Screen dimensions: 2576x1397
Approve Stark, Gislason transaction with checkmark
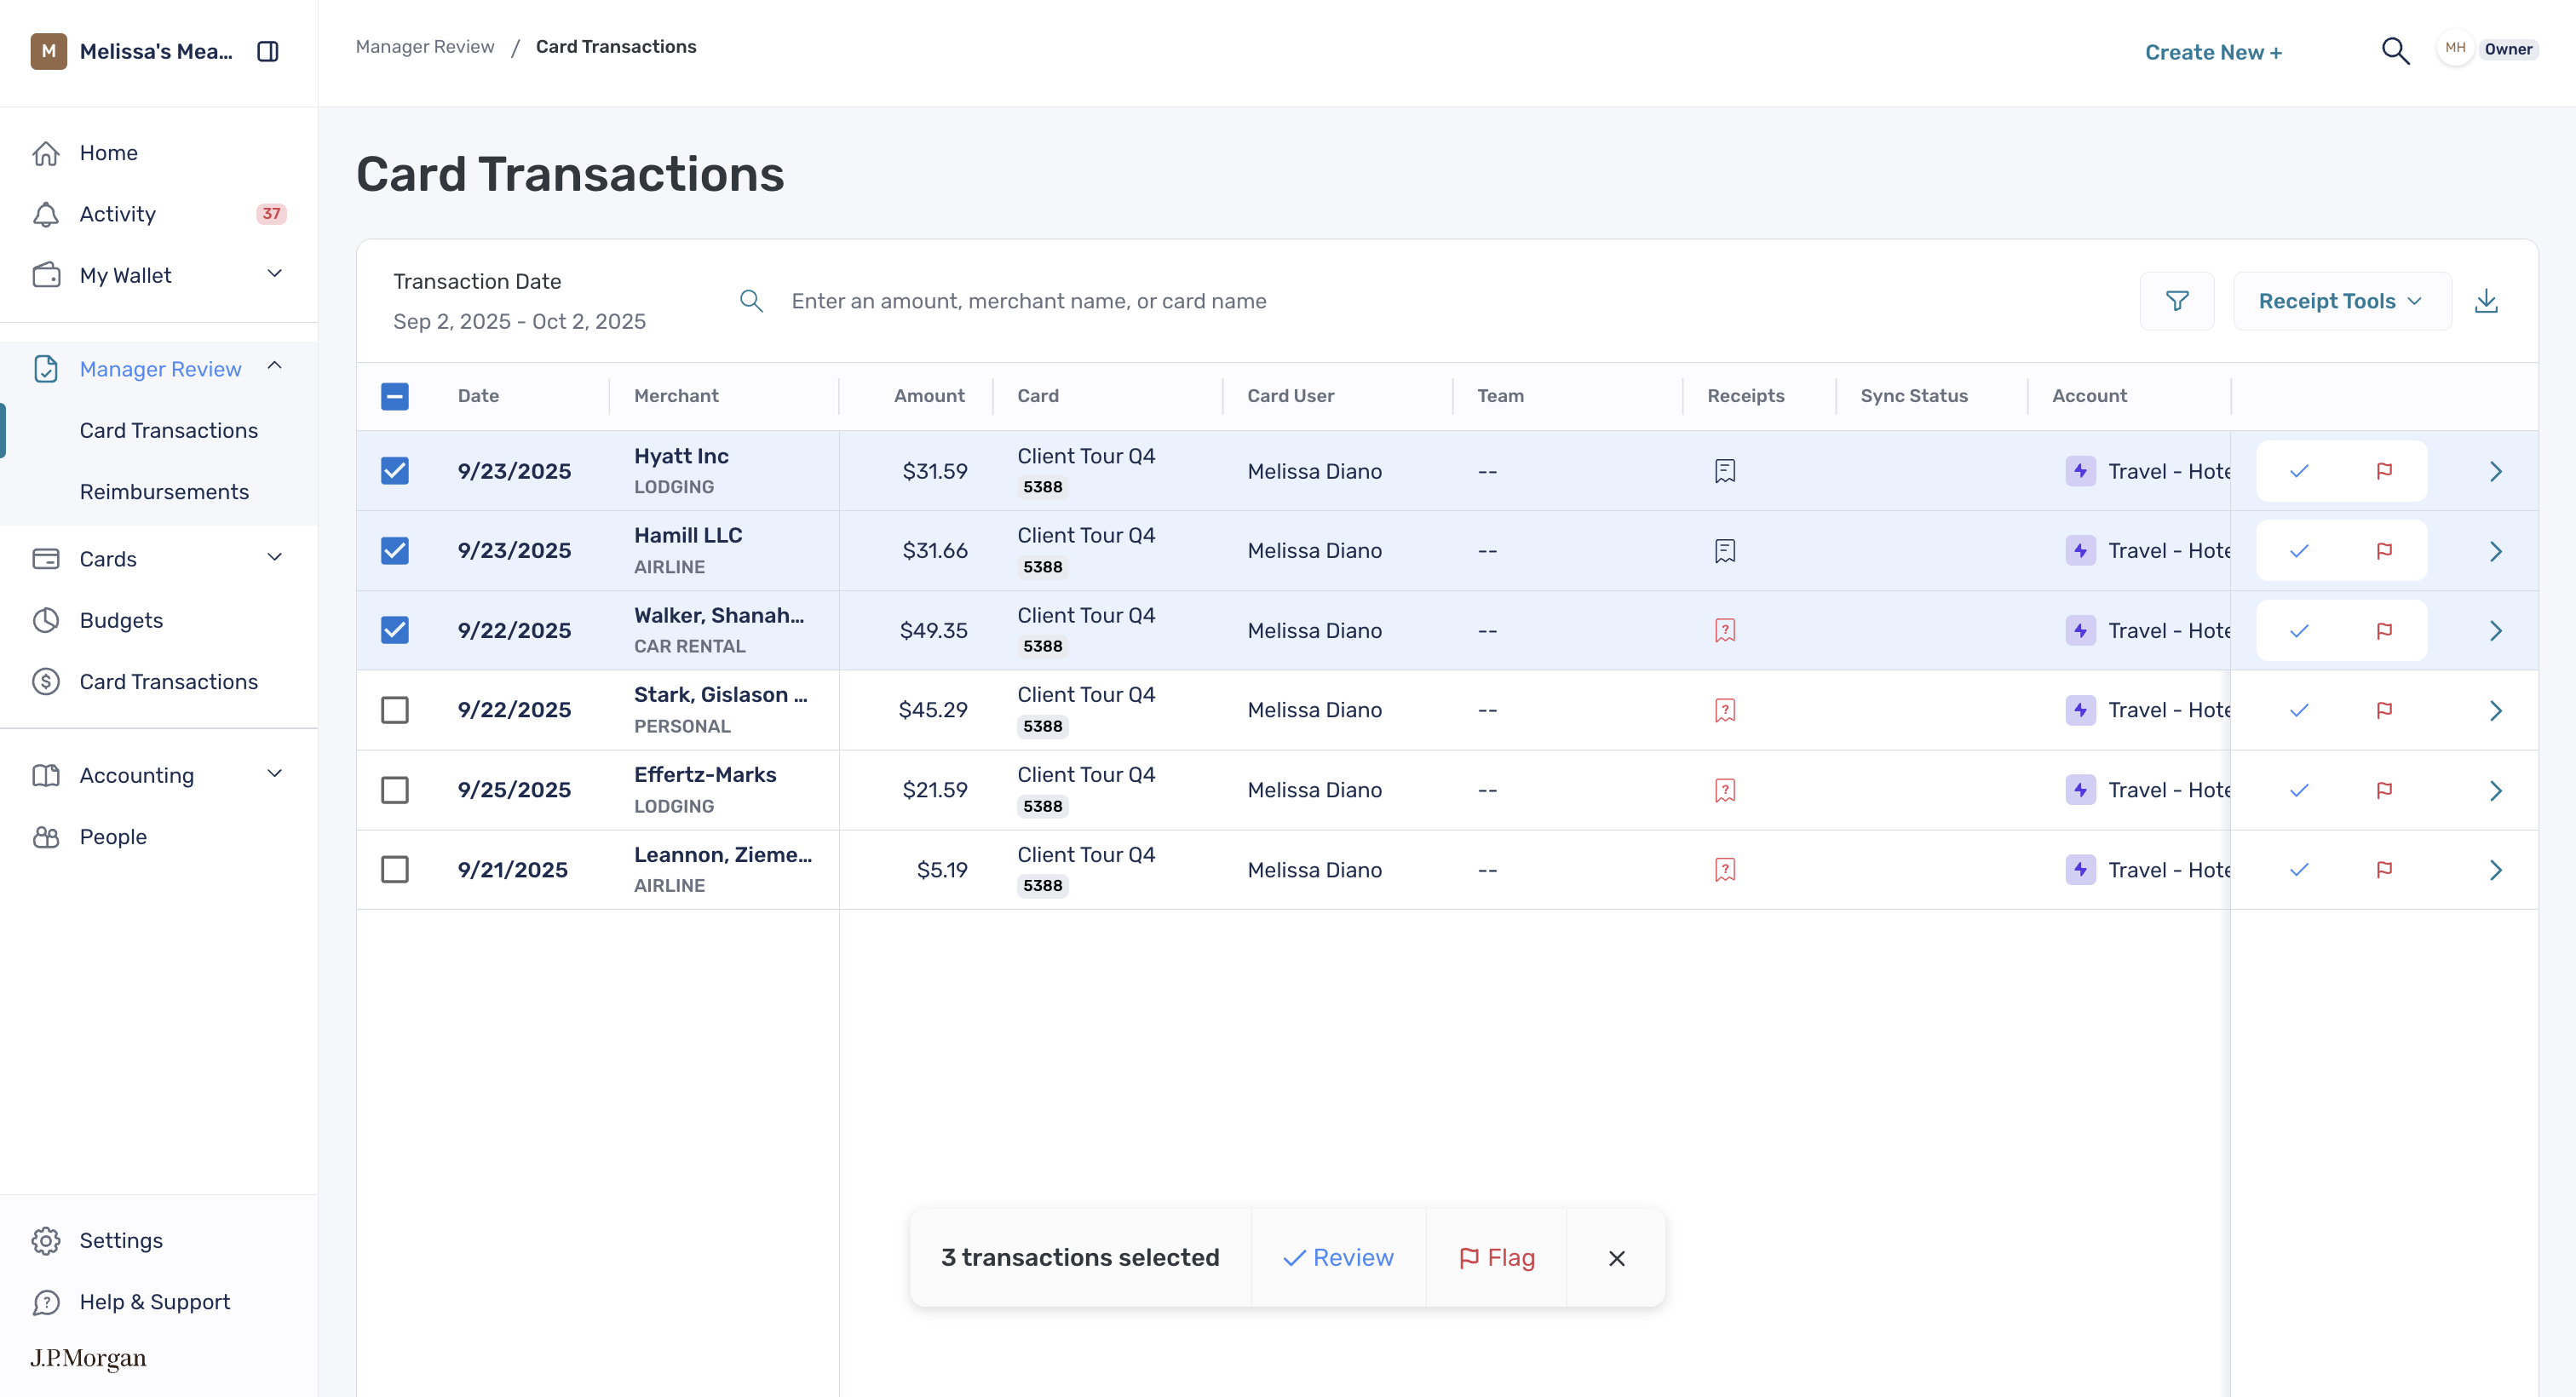click(2299, 710)
